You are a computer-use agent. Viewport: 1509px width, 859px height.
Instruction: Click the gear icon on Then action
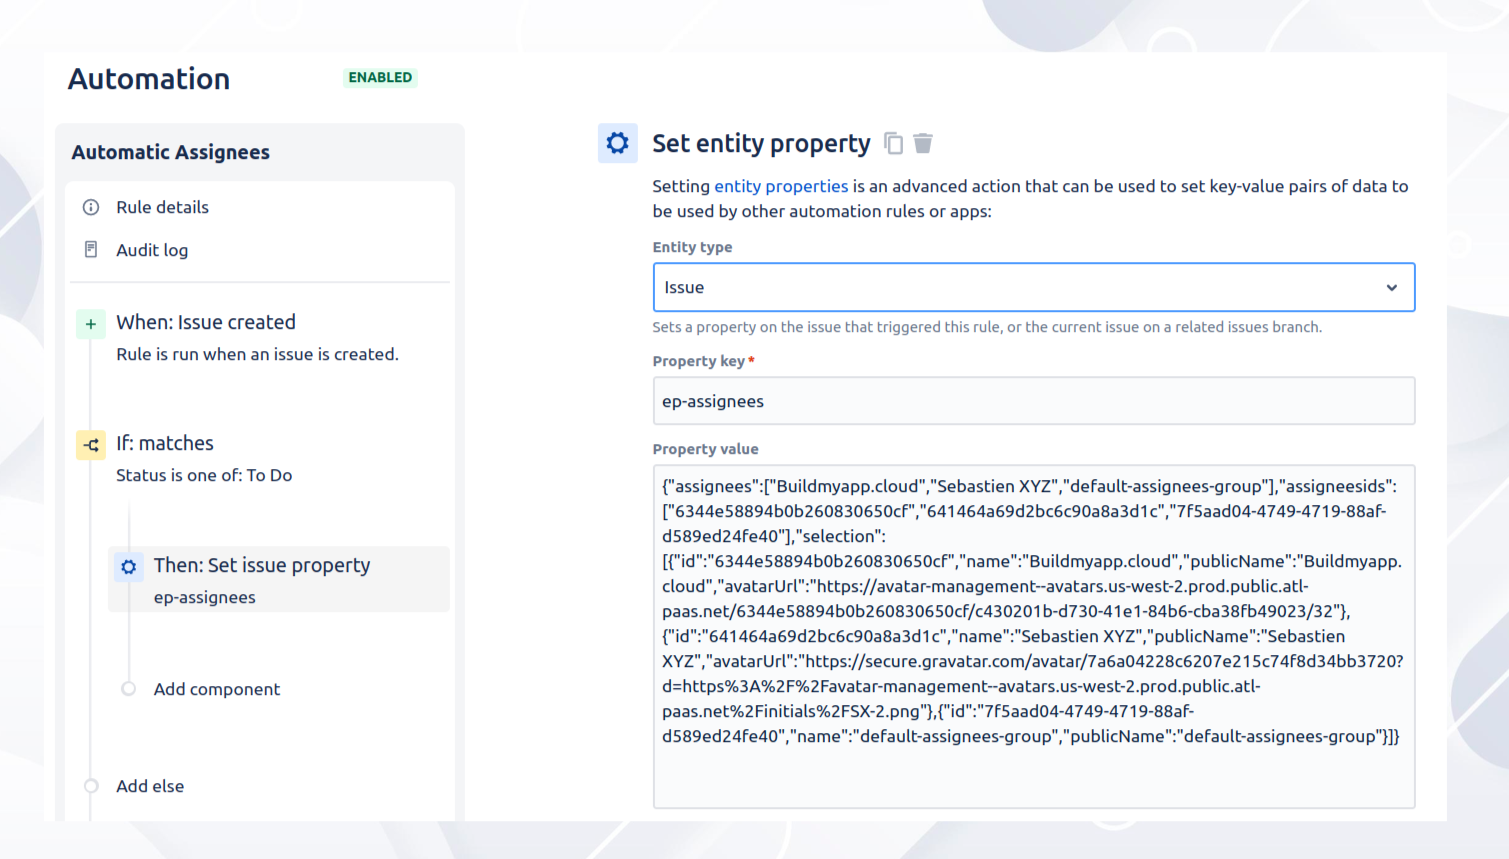pyautogui.click(x=129, y=567)
